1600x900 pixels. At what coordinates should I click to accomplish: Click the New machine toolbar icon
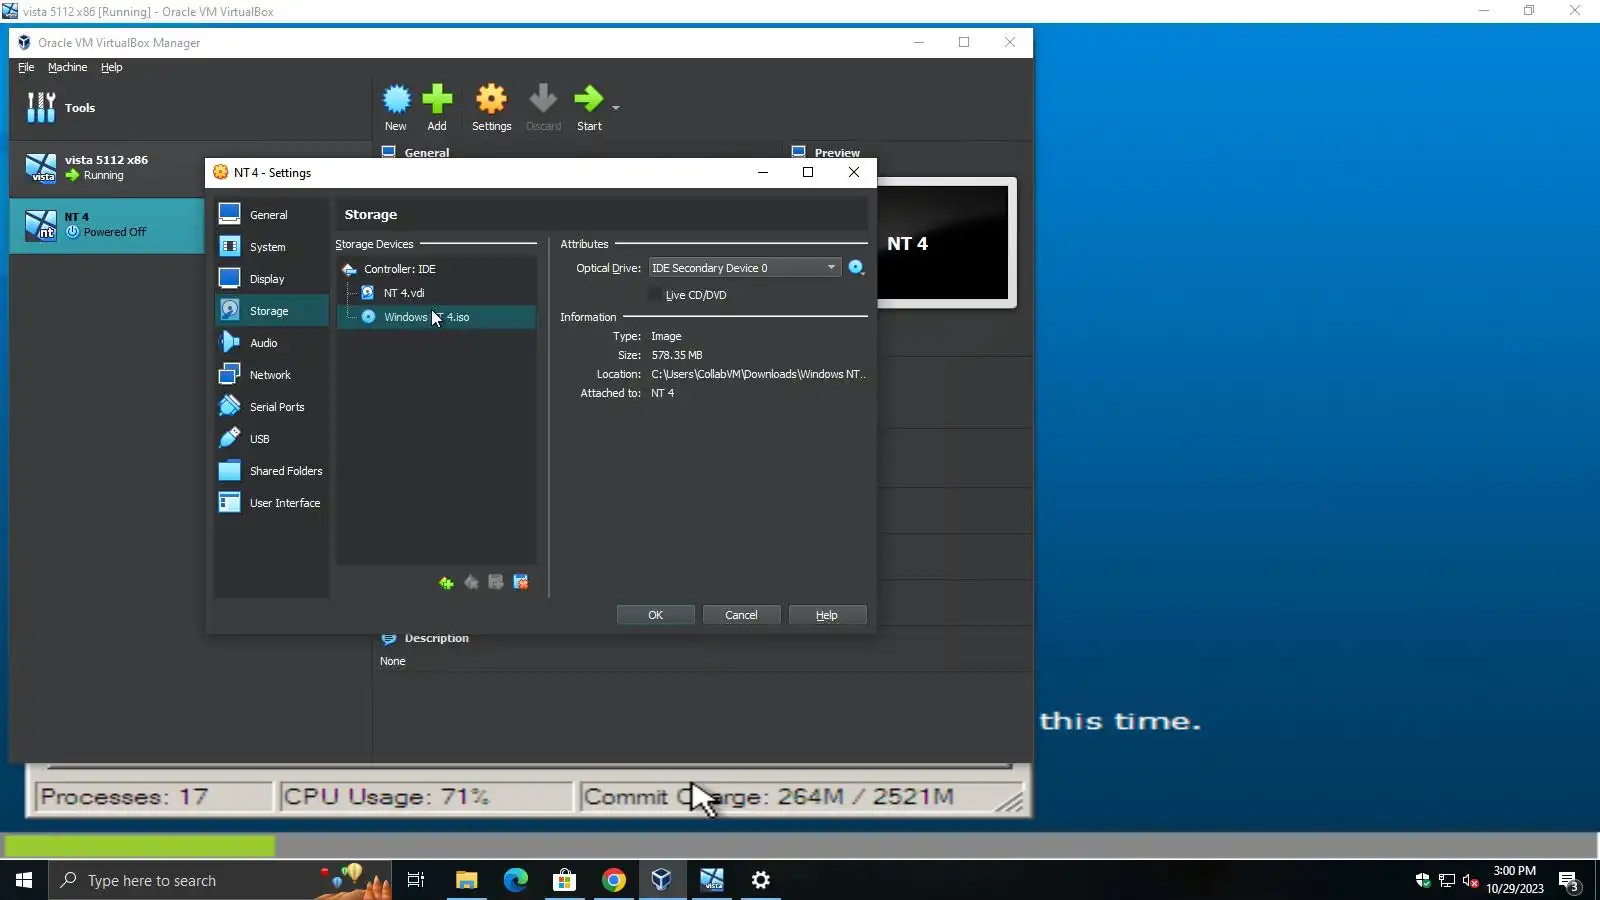point(397,99)
